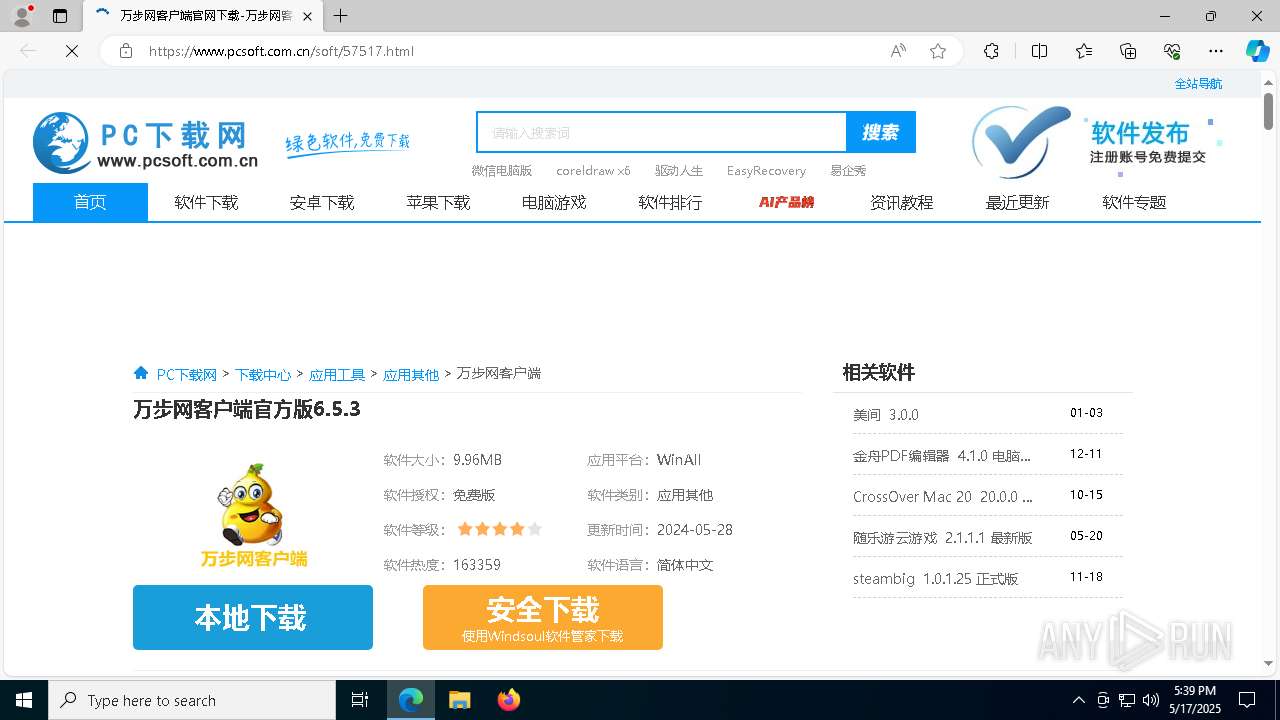Open 应用其他 breadcrumb link
The width and height of the screenshot is (1280, 720).
pyautogui.click(x=411, y=374)
